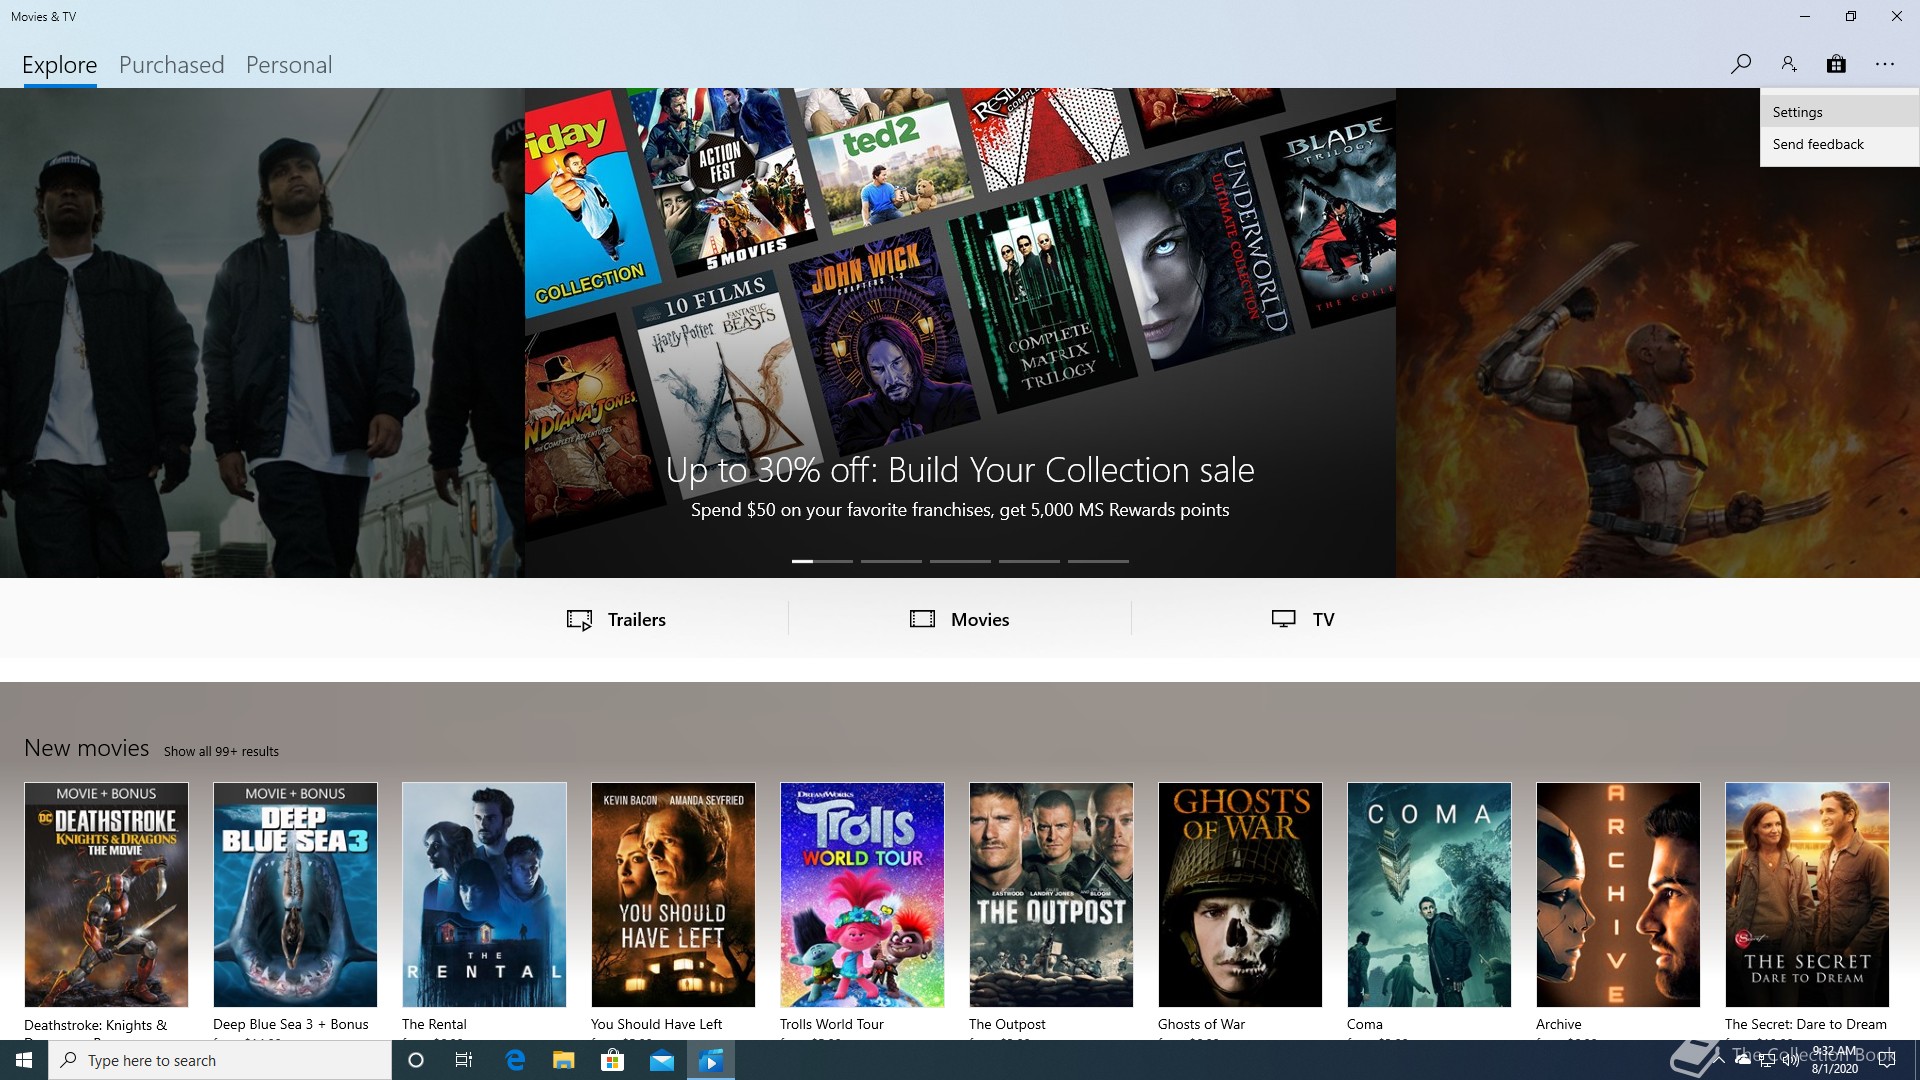Click the You Should Have Left title text

pos(656,1024)
